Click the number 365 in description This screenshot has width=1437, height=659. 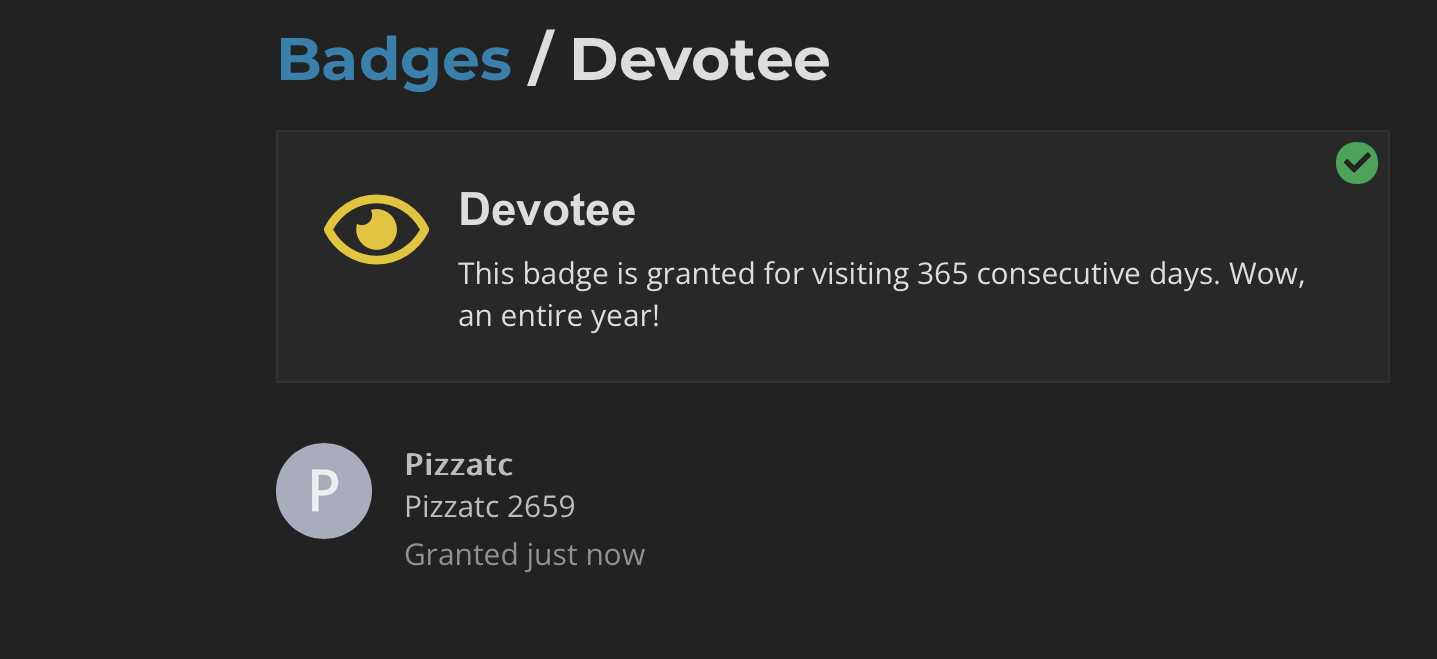coord(943,274)
